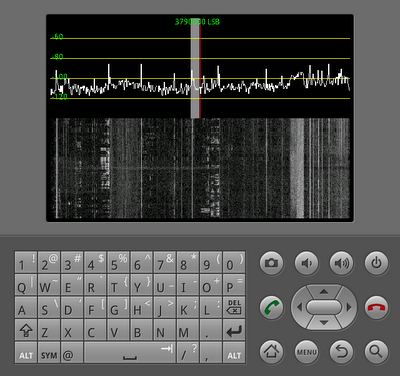Click the A key
Image resolution: width=400 pixels, height=376 pixels.
point(26,307)
